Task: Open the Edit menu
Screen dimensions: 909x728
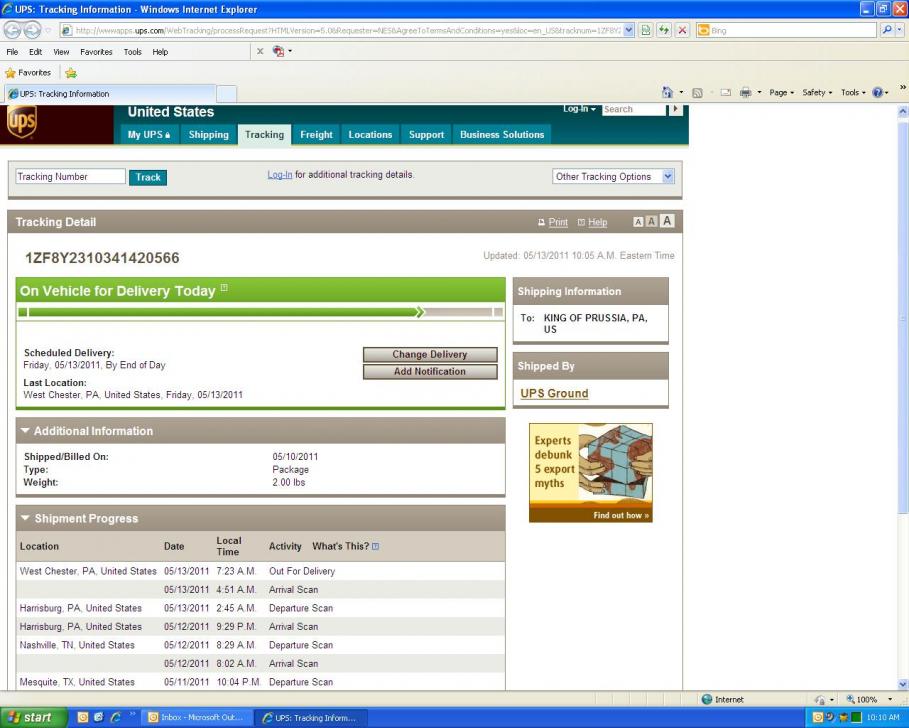Action: click(35, 52)
